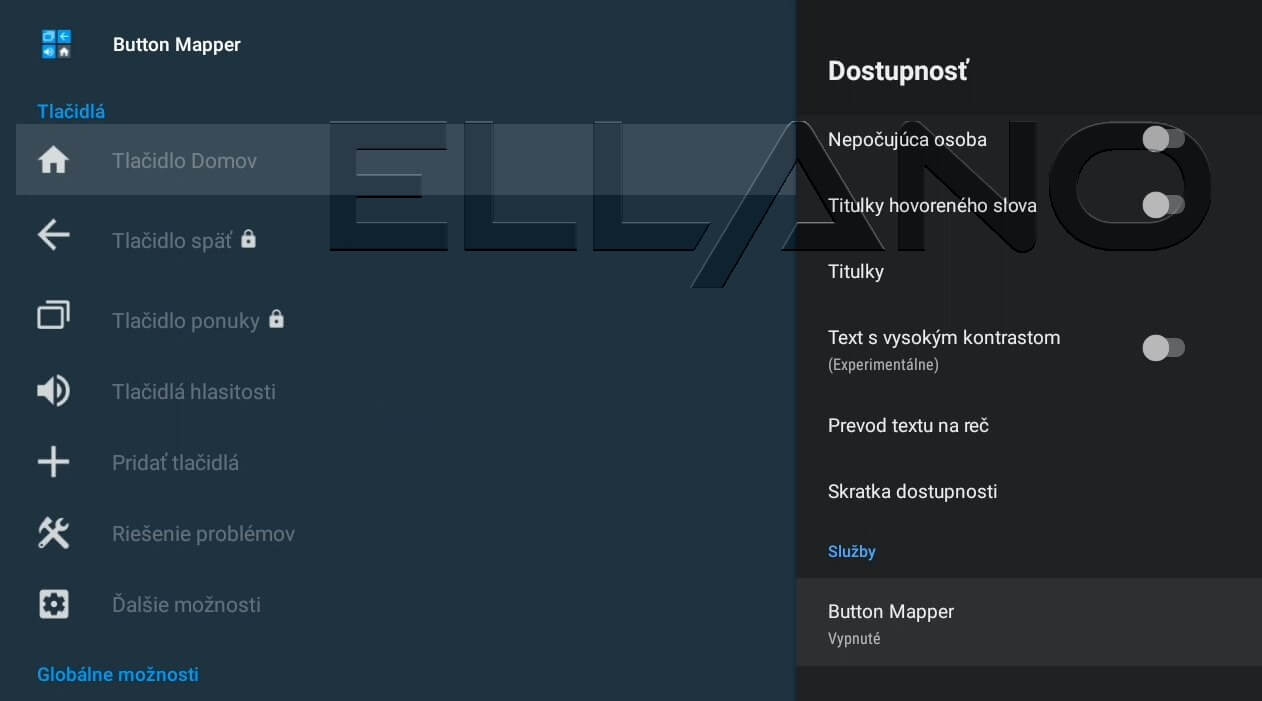This screenshot has width=1262, height=701.
Task: Open Tlačidlá hlasitosti entry
Action: [x=194, y=391]
